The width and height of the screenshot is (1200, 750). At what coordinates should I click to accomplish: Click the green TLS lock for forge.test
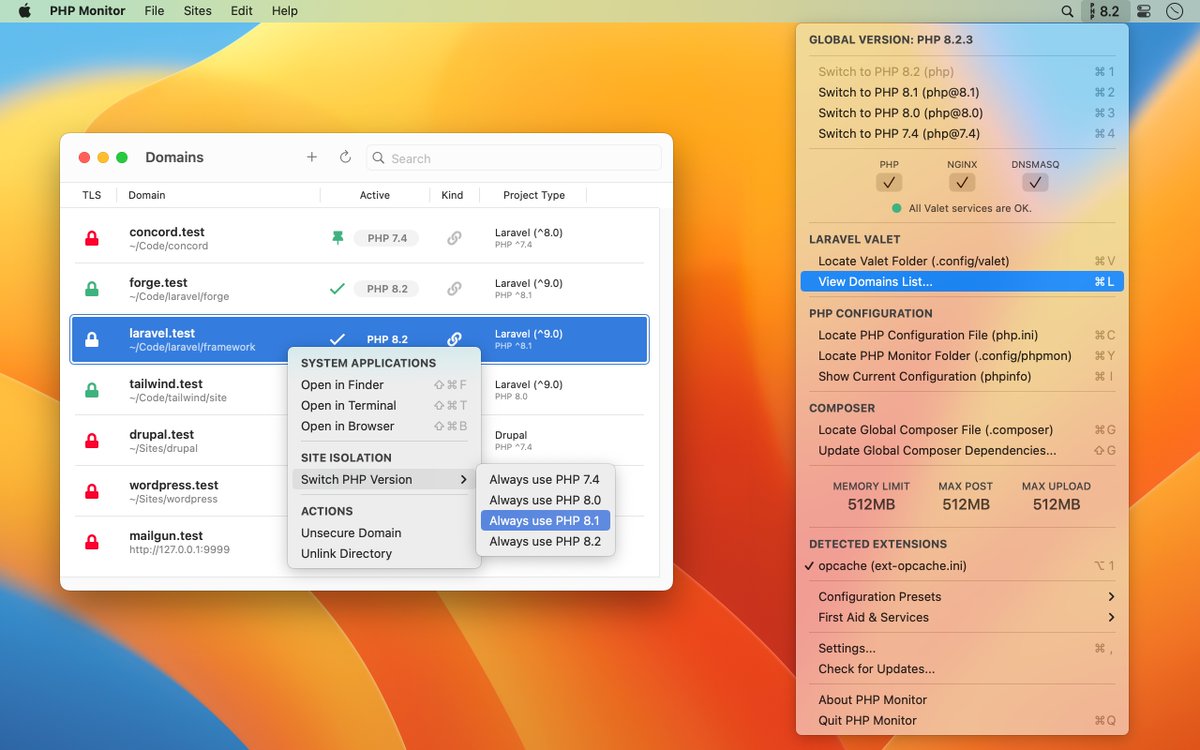click(x=91, y=288)
